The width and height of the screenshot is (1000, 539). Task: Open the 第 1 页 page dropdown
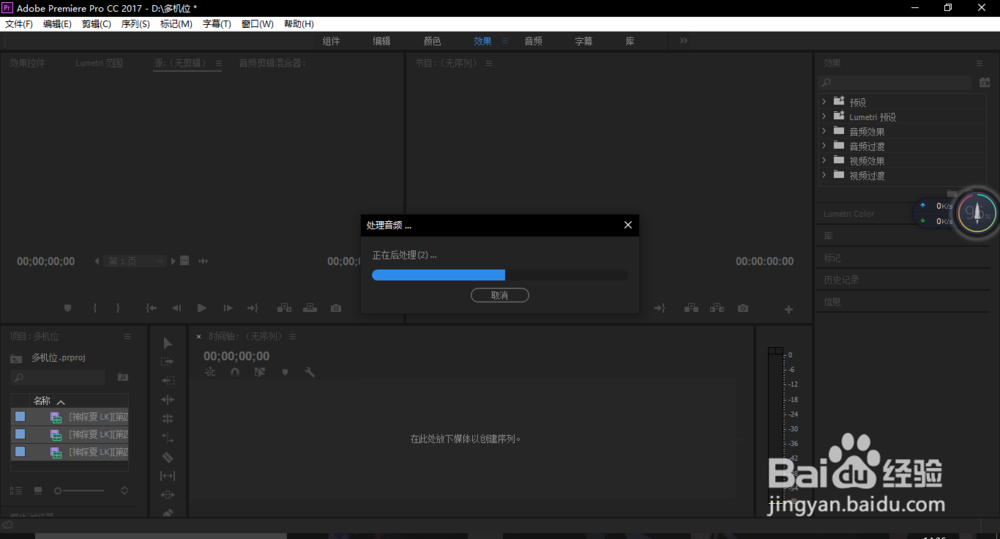coord(135,261)
